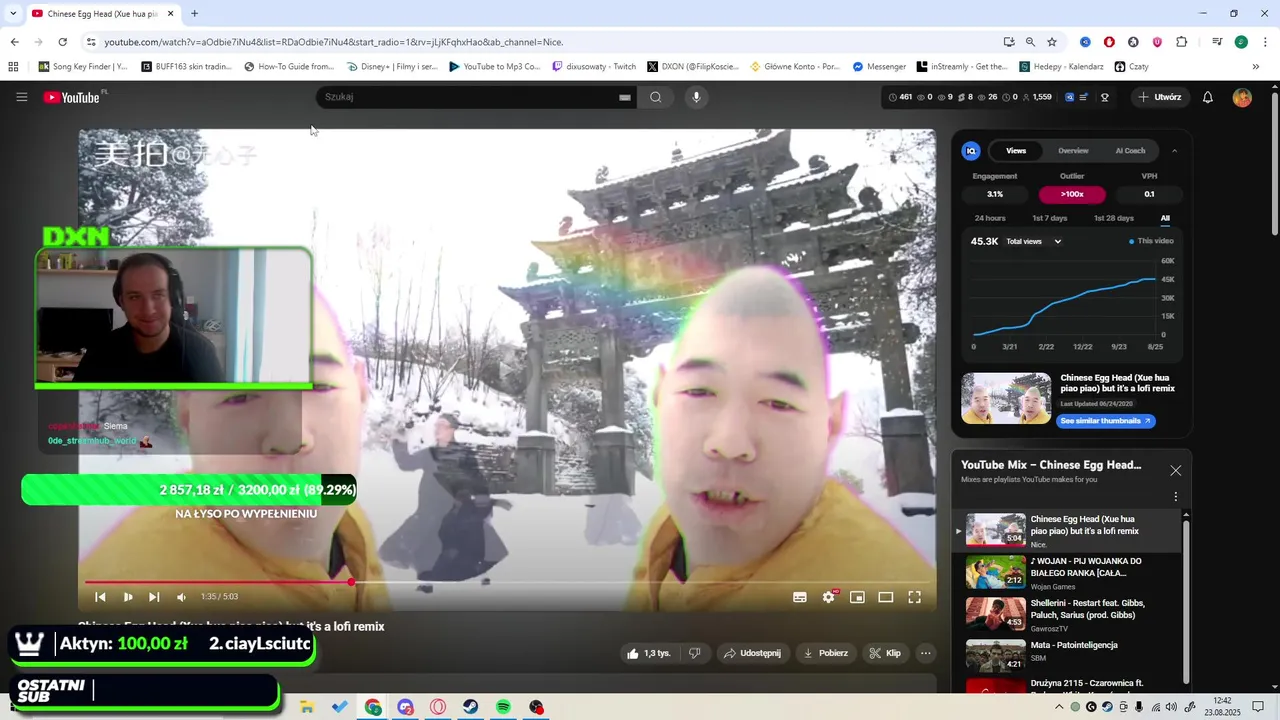Start voice search with microphone
The image size is (1280, 720).
696,97
